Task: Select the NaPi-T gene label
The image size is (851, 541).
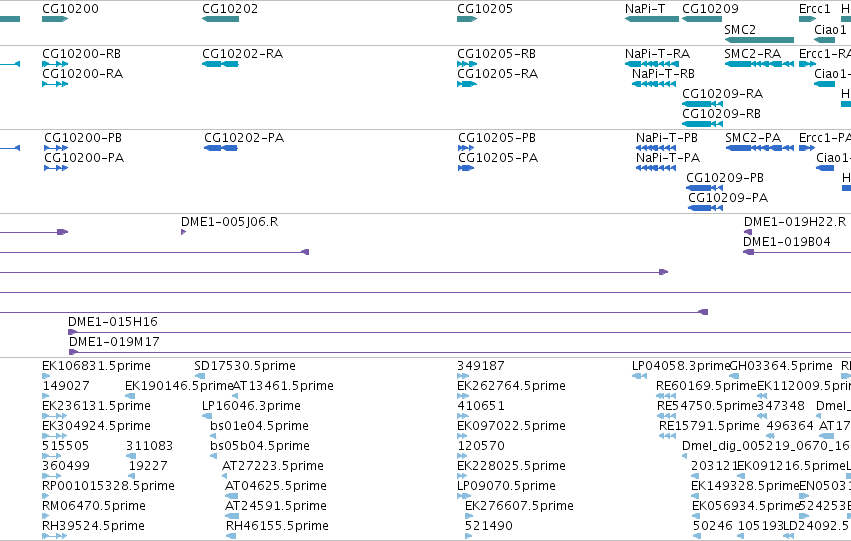Action: (x=645, y=9)
